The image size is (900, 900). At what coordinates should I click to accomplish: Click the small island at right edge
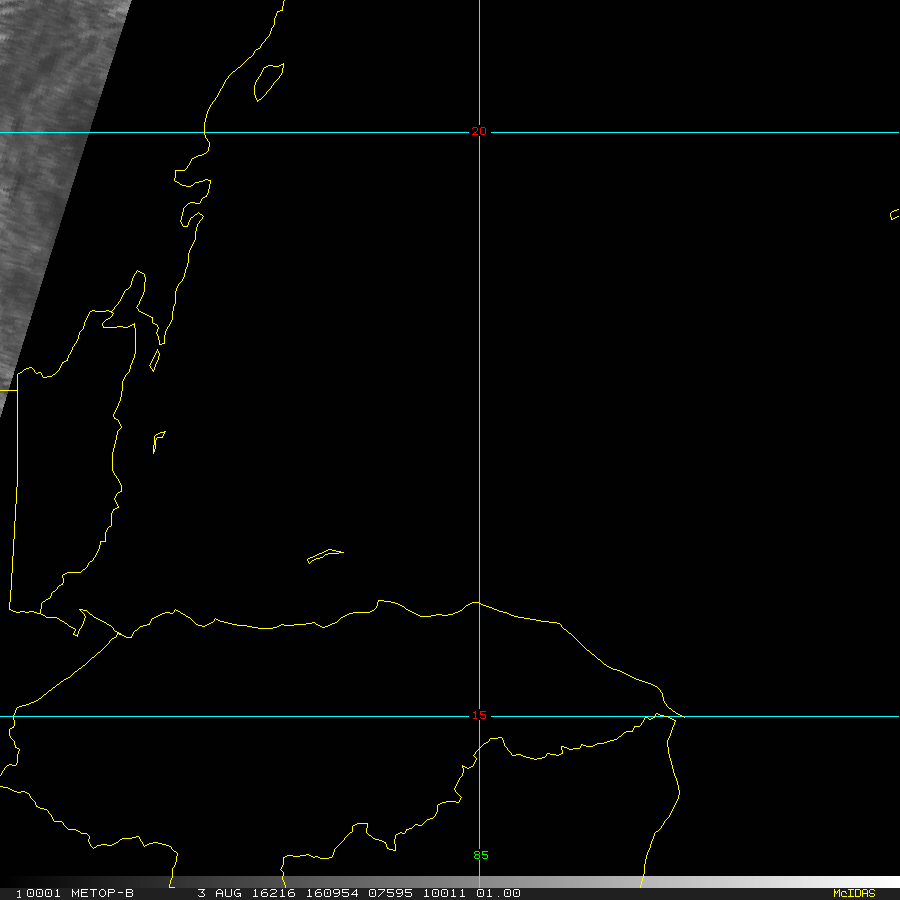point(894,214)
